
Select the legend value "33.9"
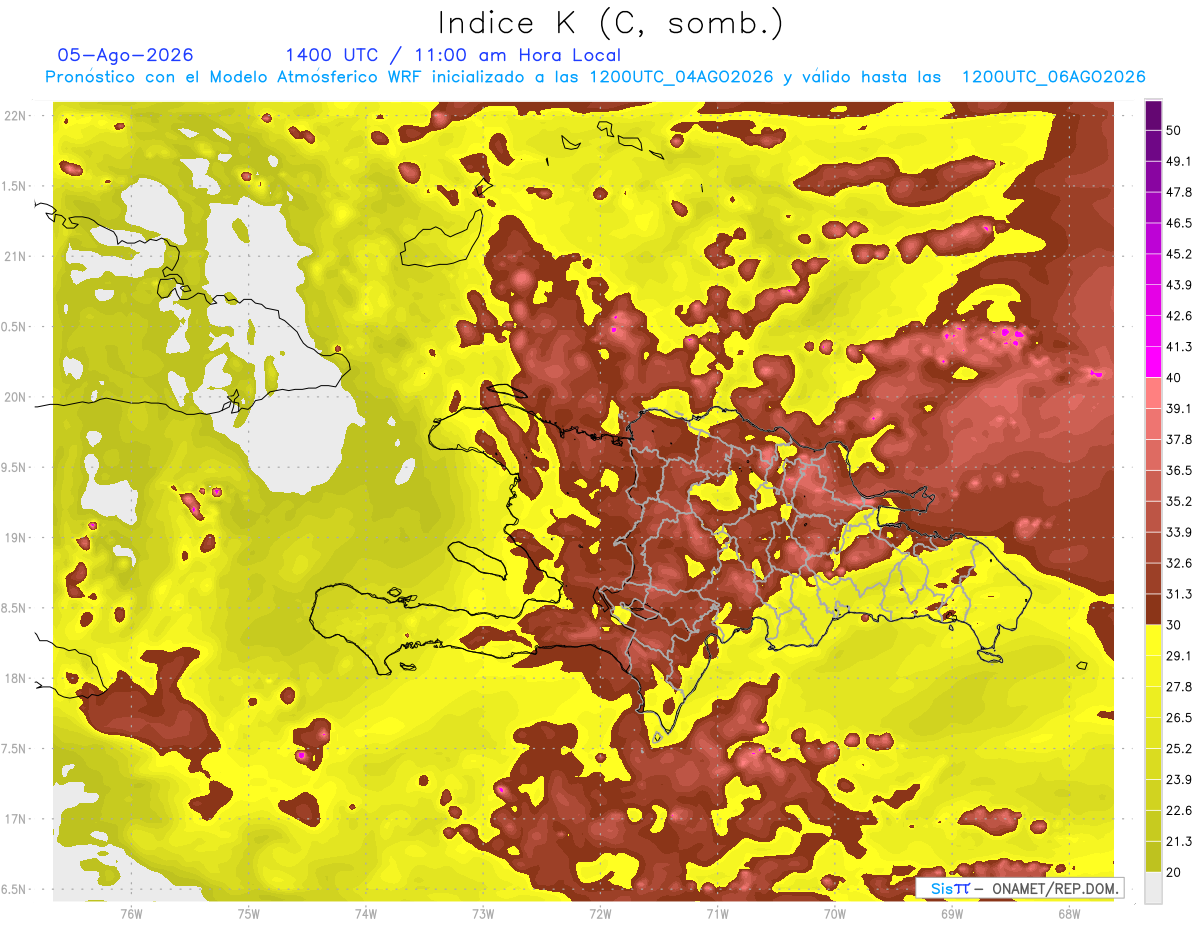coord(1179,532)
